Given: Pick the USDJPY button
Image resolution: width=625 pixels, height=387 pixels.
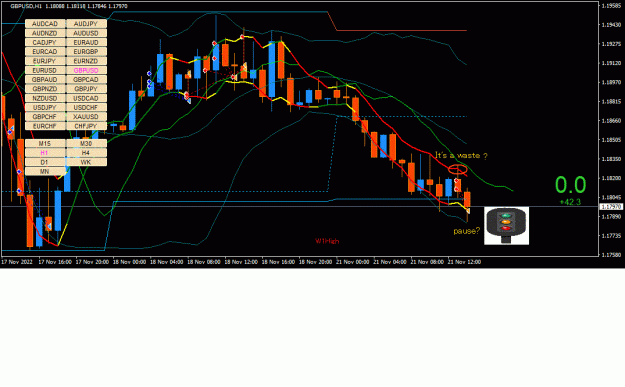Looking at the screenshot, I should coord(45,108).
